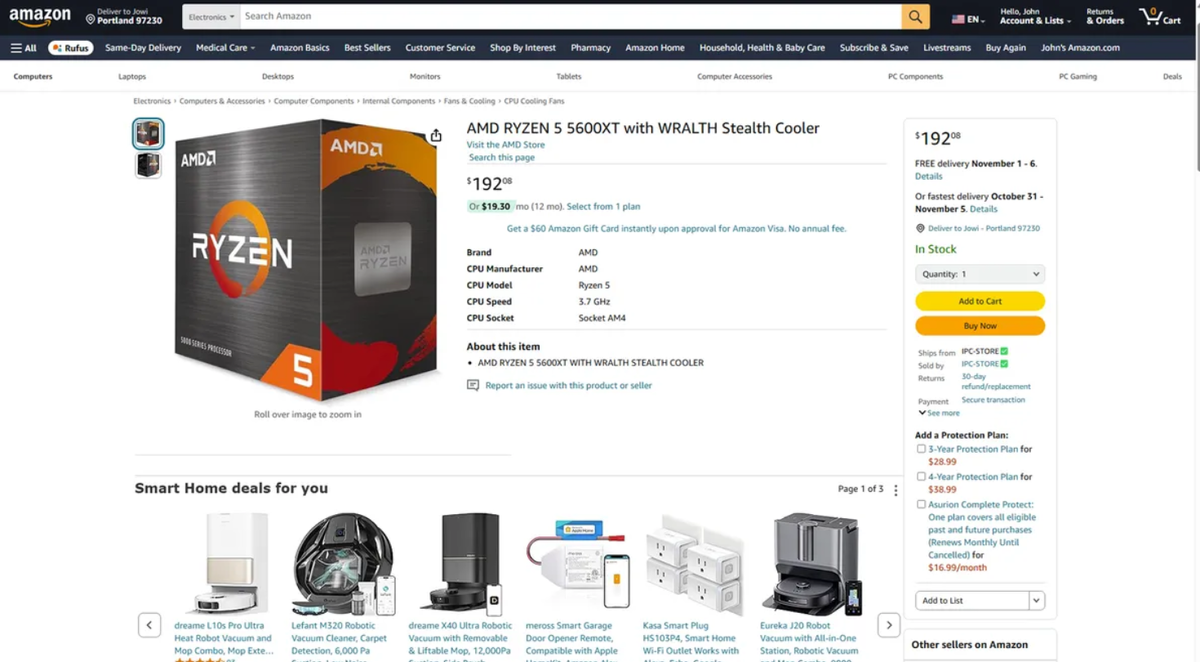
Task: Open the three-dot menu beside Page 1 of 3
Action: [896, 490]
